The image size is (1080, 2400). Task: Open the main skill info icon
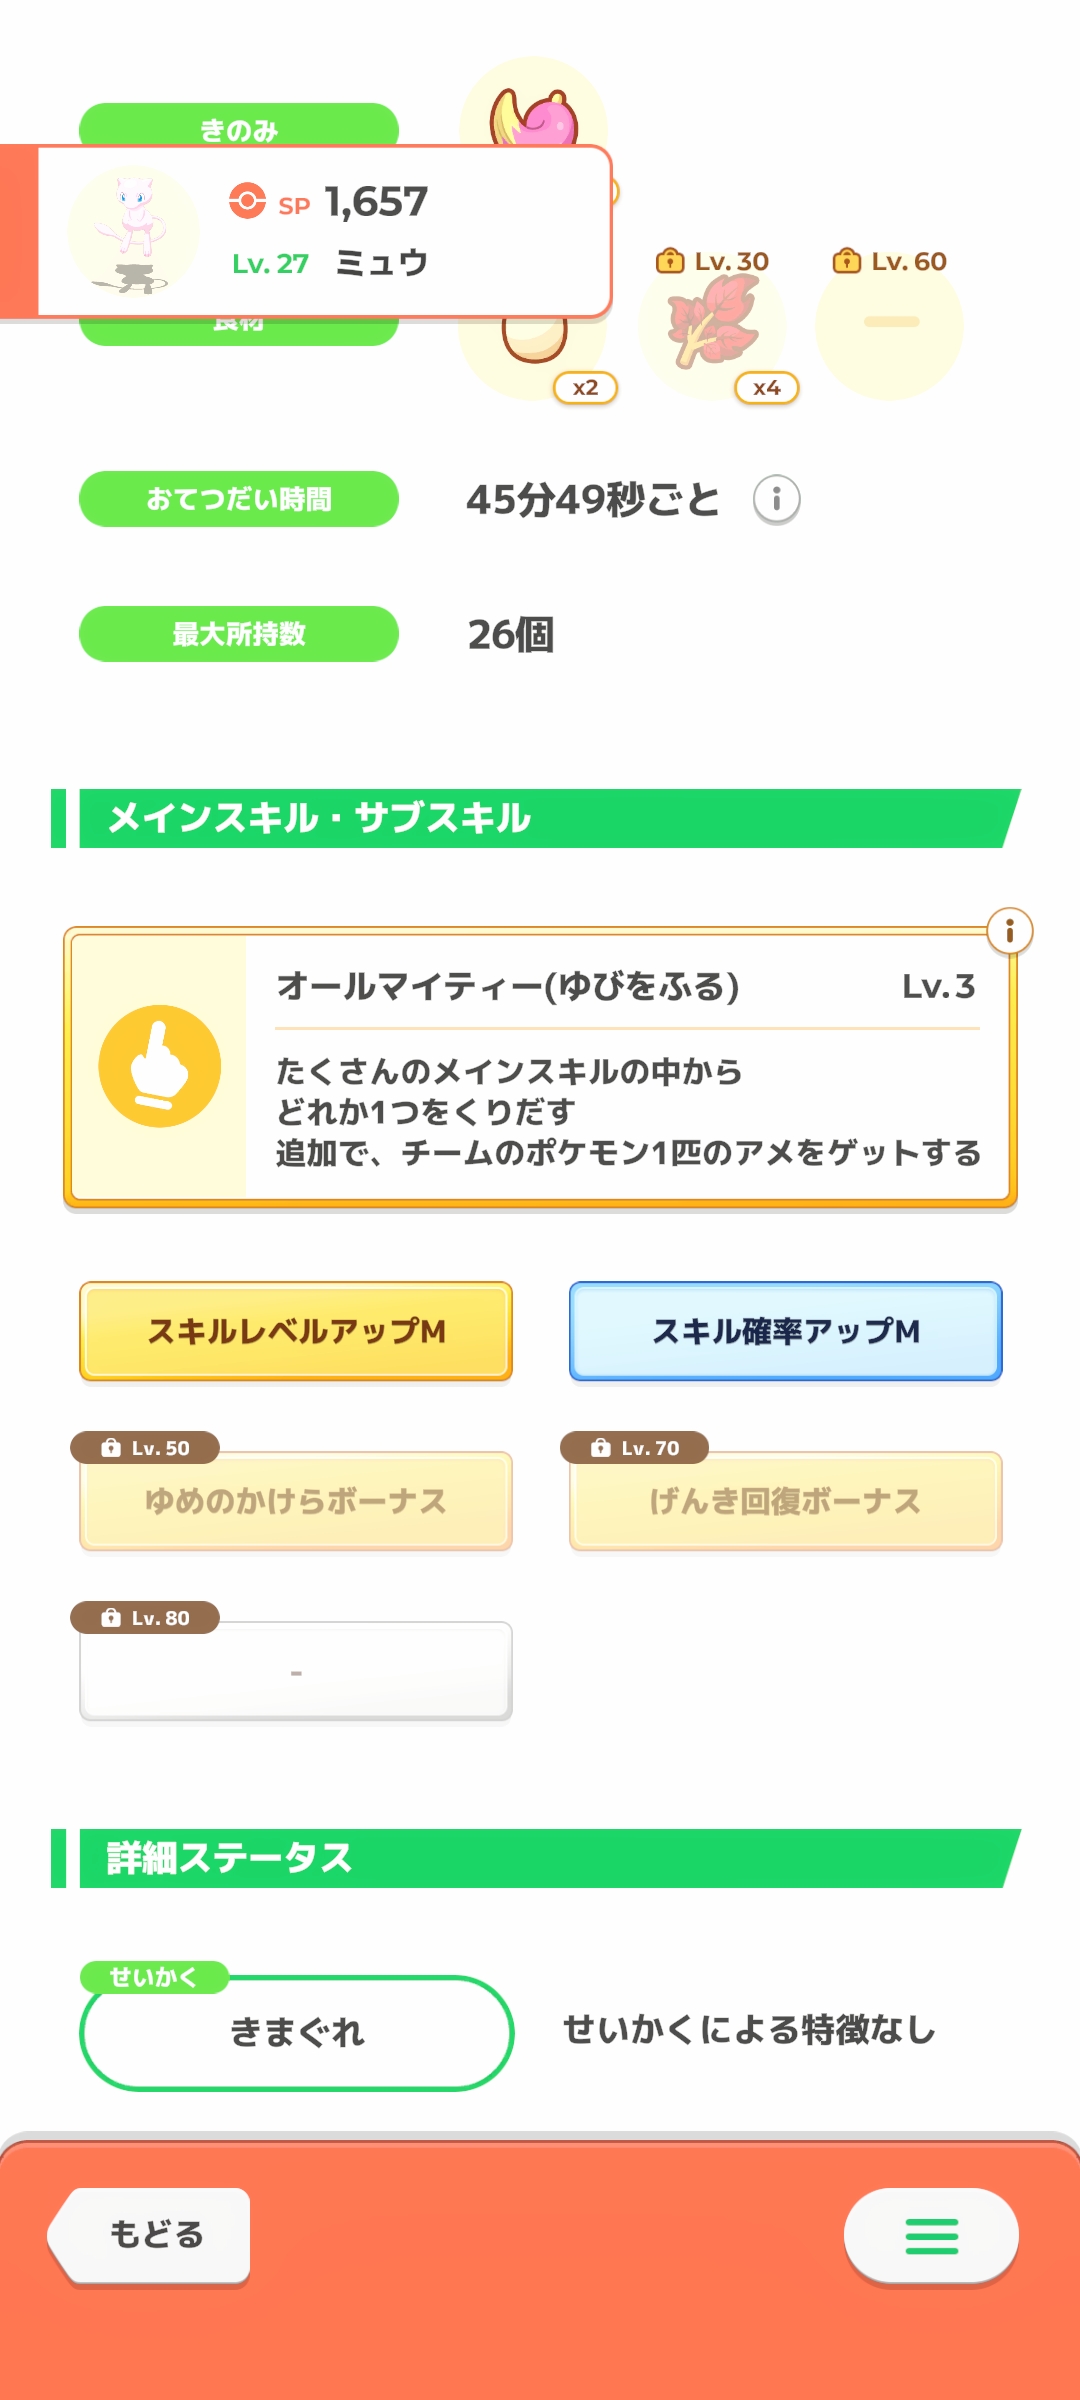click(1009, 931)
